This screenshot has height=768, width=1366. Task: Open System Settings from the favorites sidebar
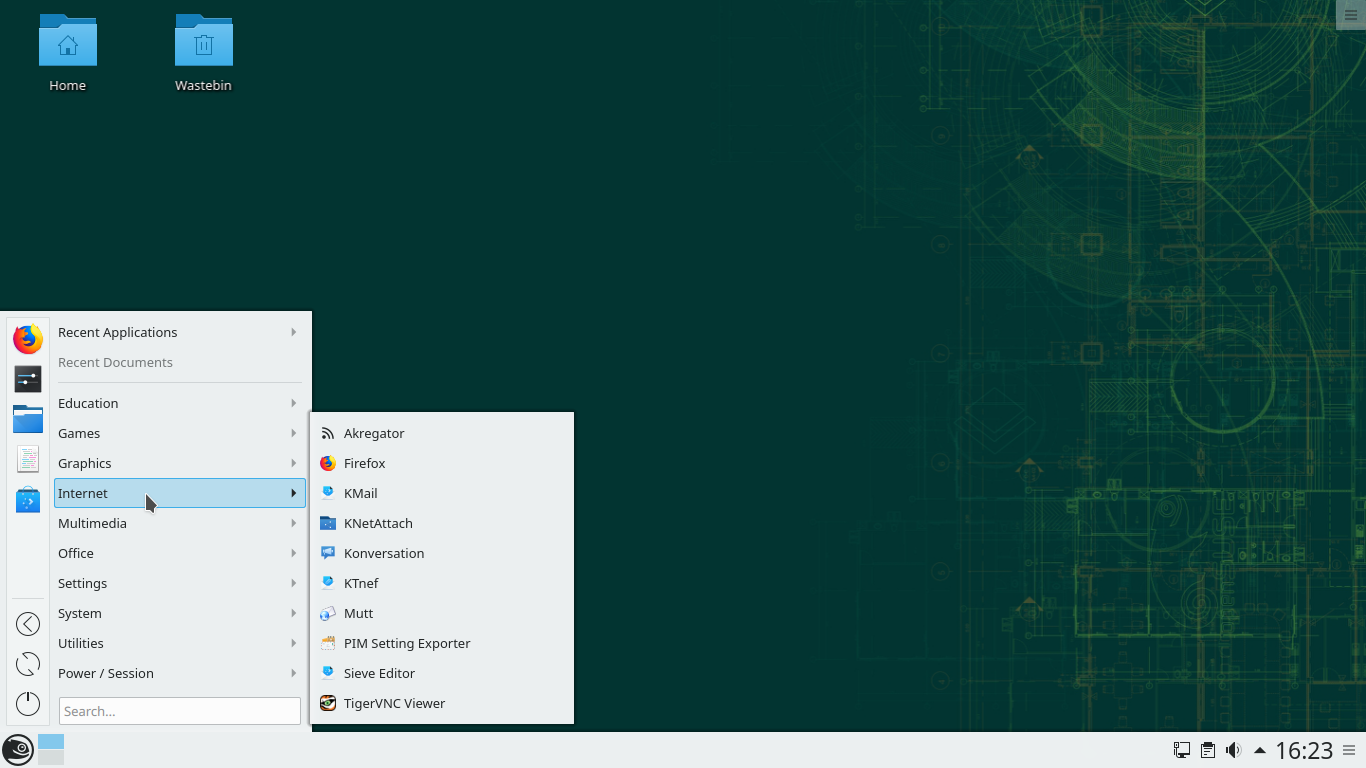coord(27,379)
